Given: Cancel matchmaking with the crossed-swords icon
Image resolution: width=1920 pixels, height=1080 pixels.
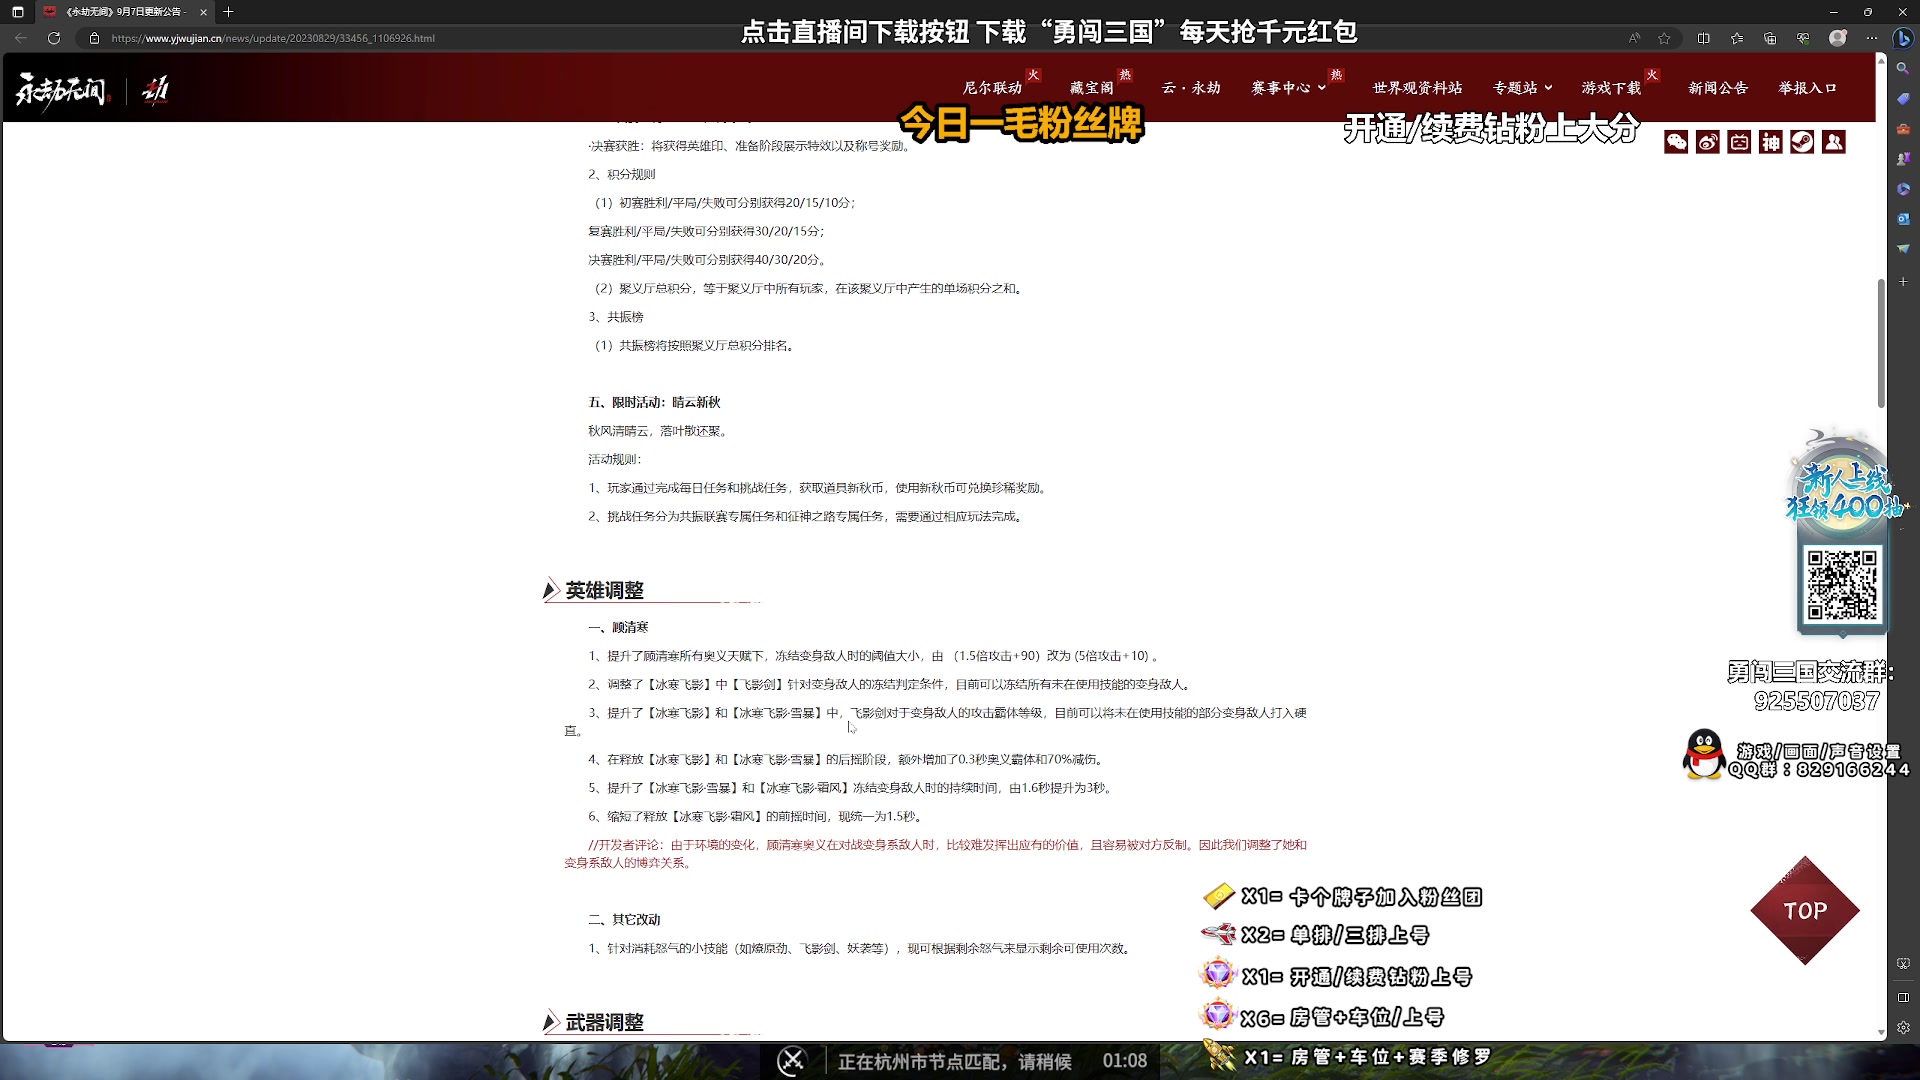Looking at the screenshot, I should [792, 1060].
